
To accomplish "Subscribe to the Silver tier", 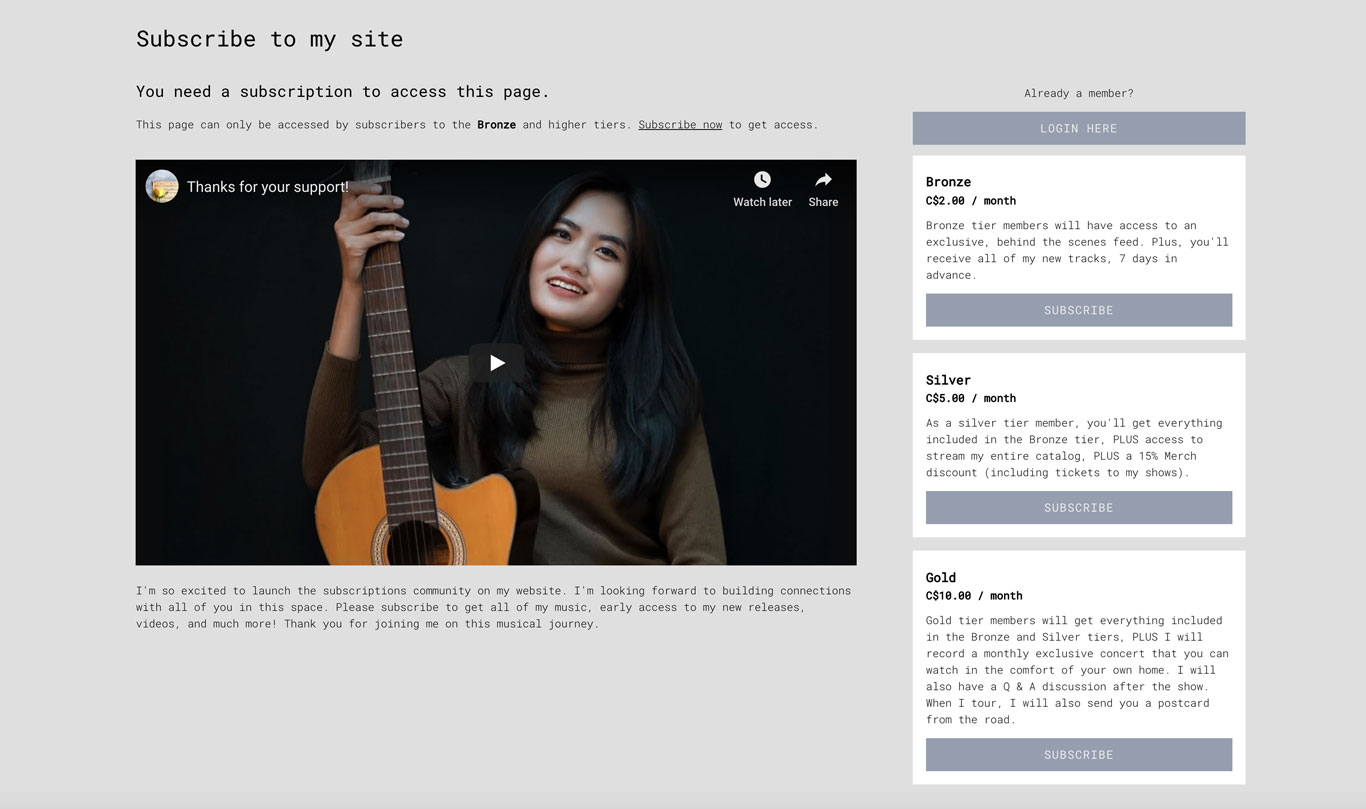I will coord(1079,507).
